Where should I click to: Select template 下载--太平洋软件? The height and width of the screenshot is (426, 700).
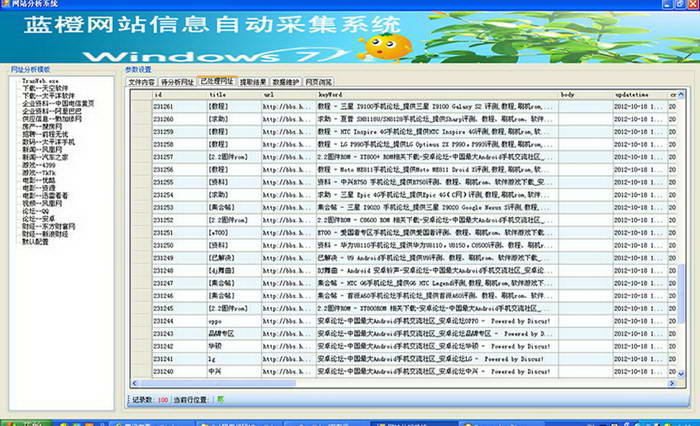[x=48, y=96]
